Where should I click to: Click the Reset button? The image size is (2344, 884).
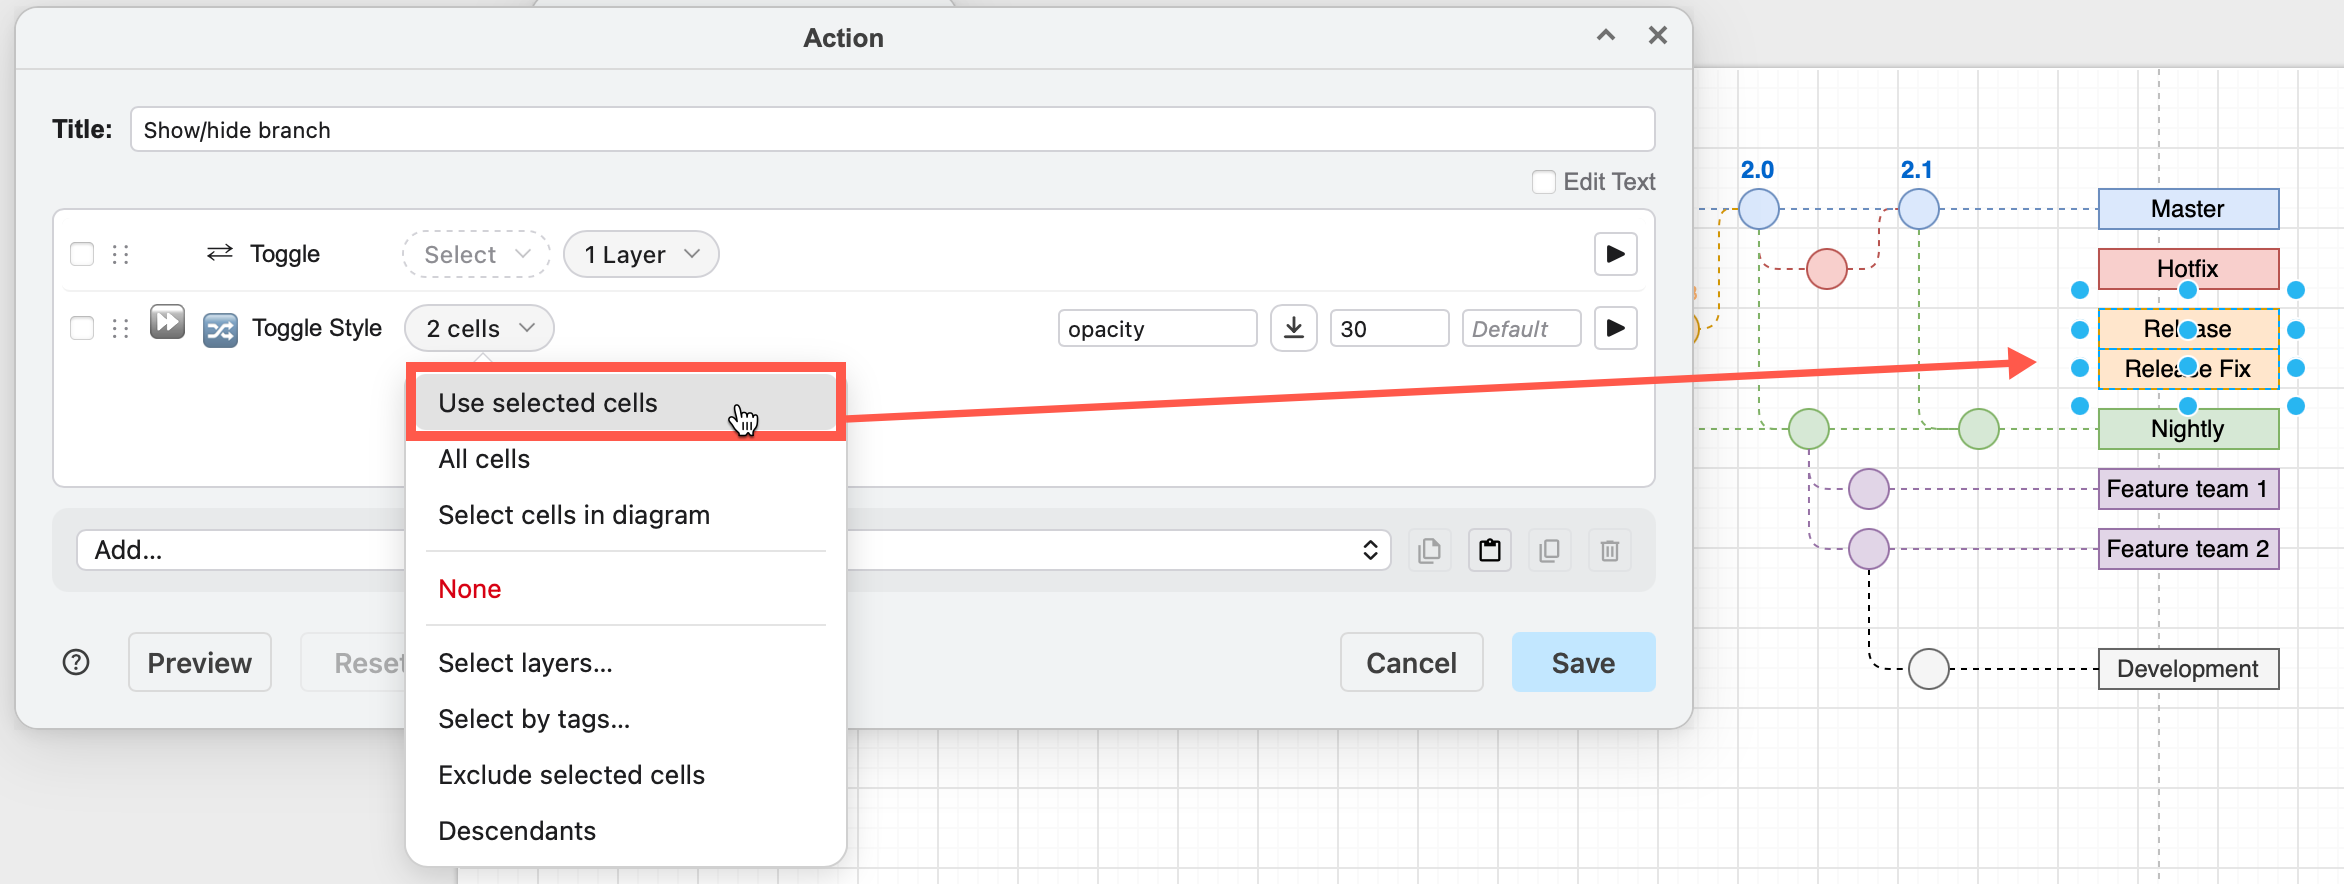pos(354,662)
